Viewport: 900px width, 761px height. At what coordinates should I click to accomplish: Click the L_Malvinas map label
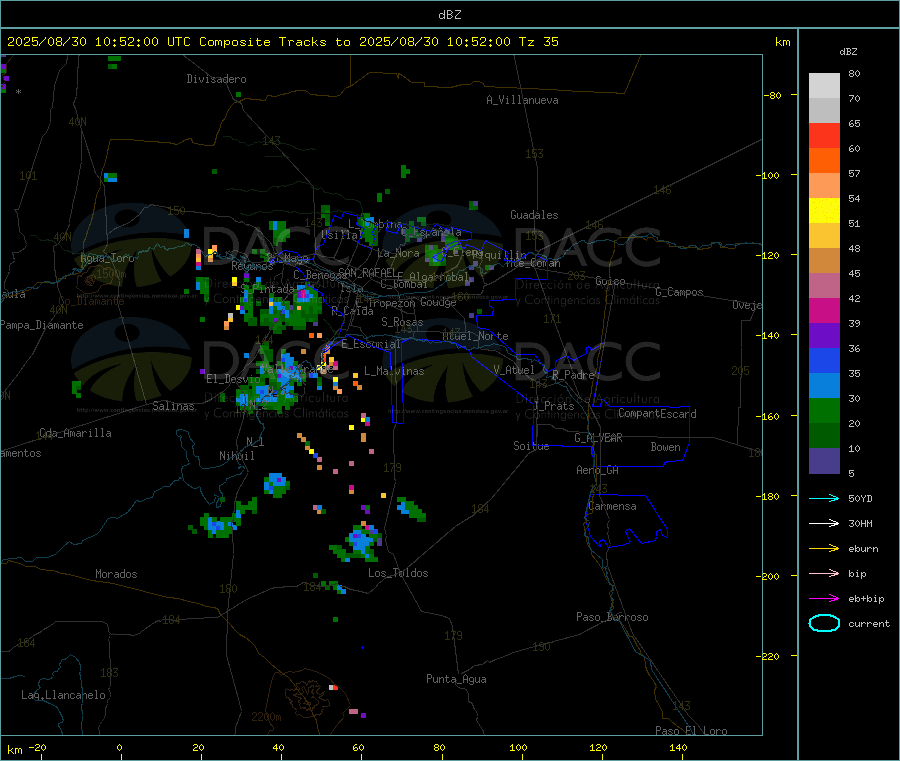point(394,371)
